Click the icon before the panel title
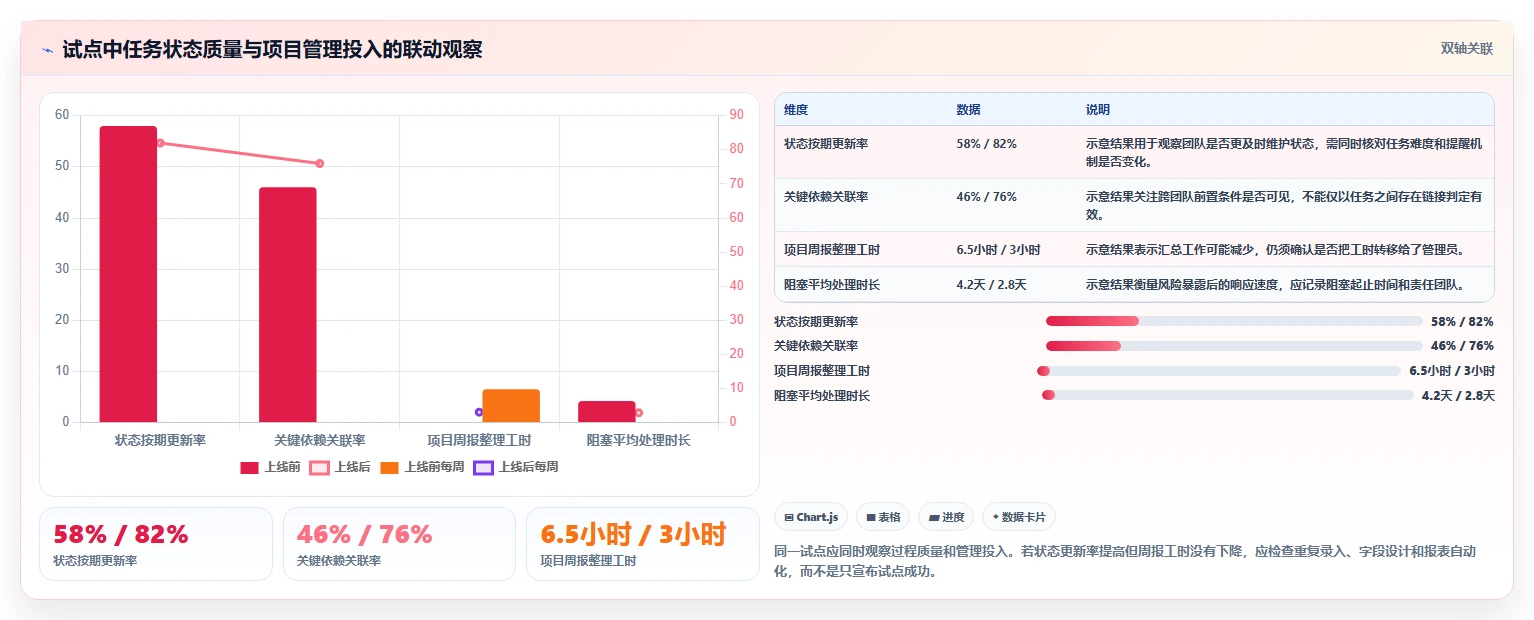 (x=47, y=50)
